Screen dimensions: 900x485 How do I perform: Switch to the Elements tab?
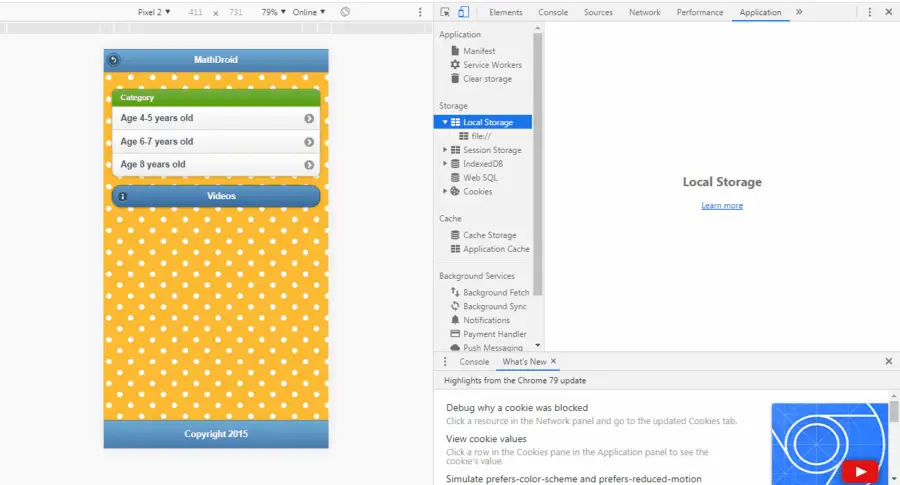(x=506, y=12)
